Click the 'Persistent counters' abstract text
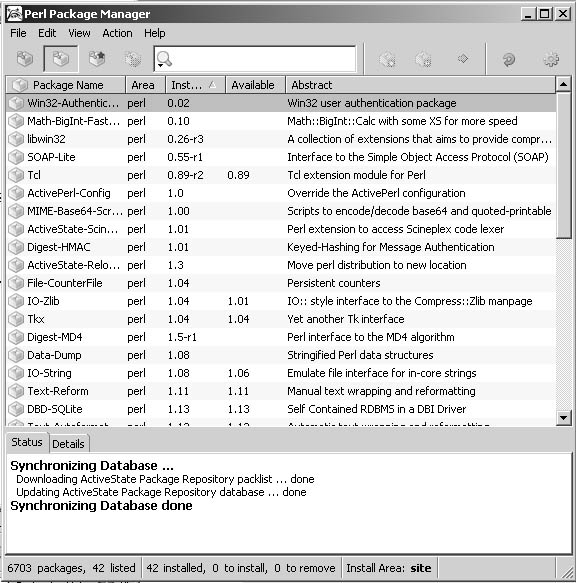Viewport: 576px width, 583px height. (334, 283)
